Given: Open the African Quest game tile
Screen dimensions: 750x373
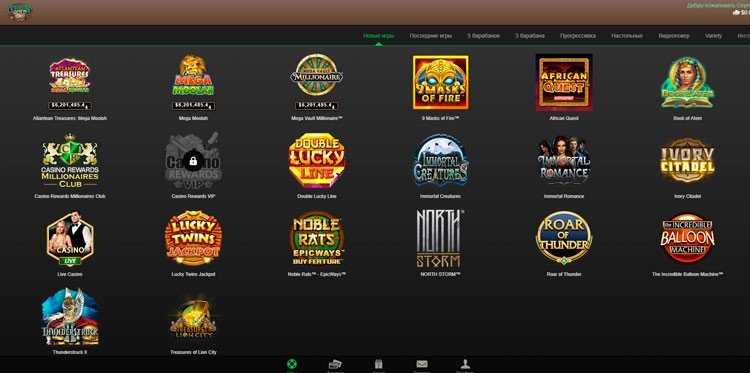Looking at the screenshot, I should point(564,82).
